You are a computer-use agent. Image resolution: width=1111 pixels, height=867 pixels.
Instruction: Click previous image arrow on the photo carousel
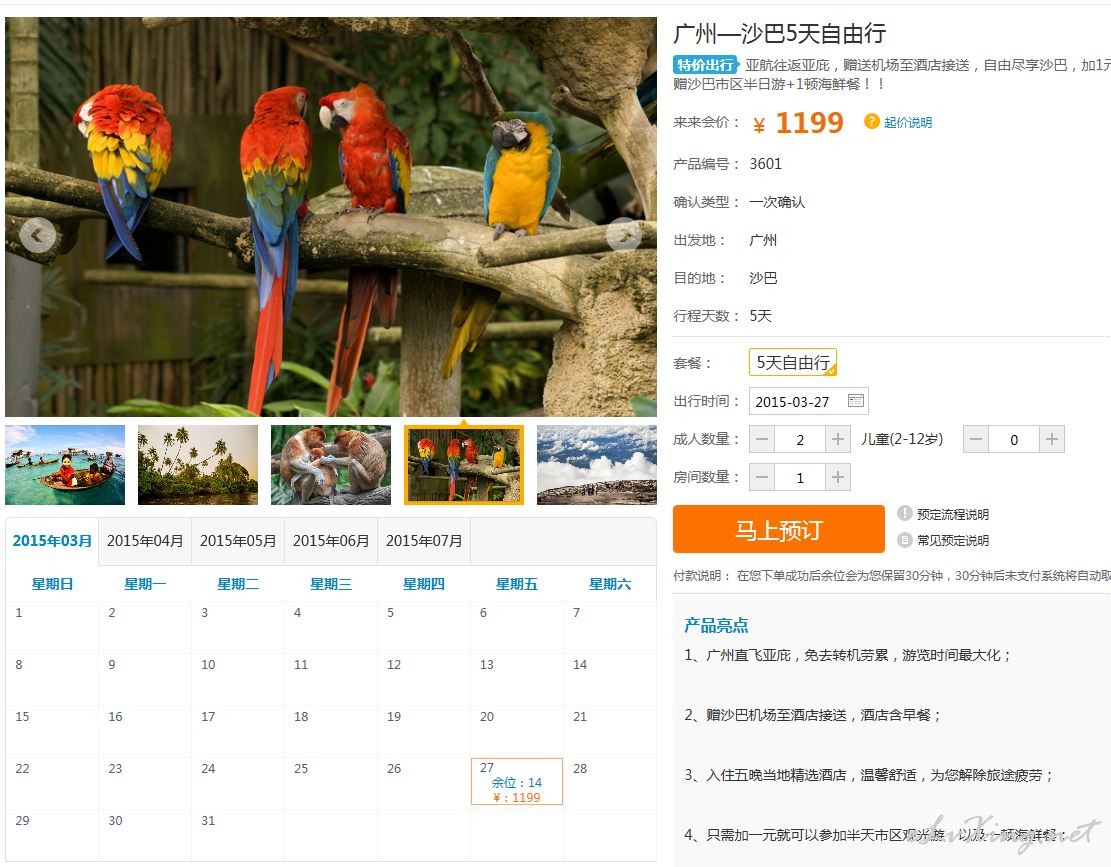pyautogui.click(x=38, y=235)
